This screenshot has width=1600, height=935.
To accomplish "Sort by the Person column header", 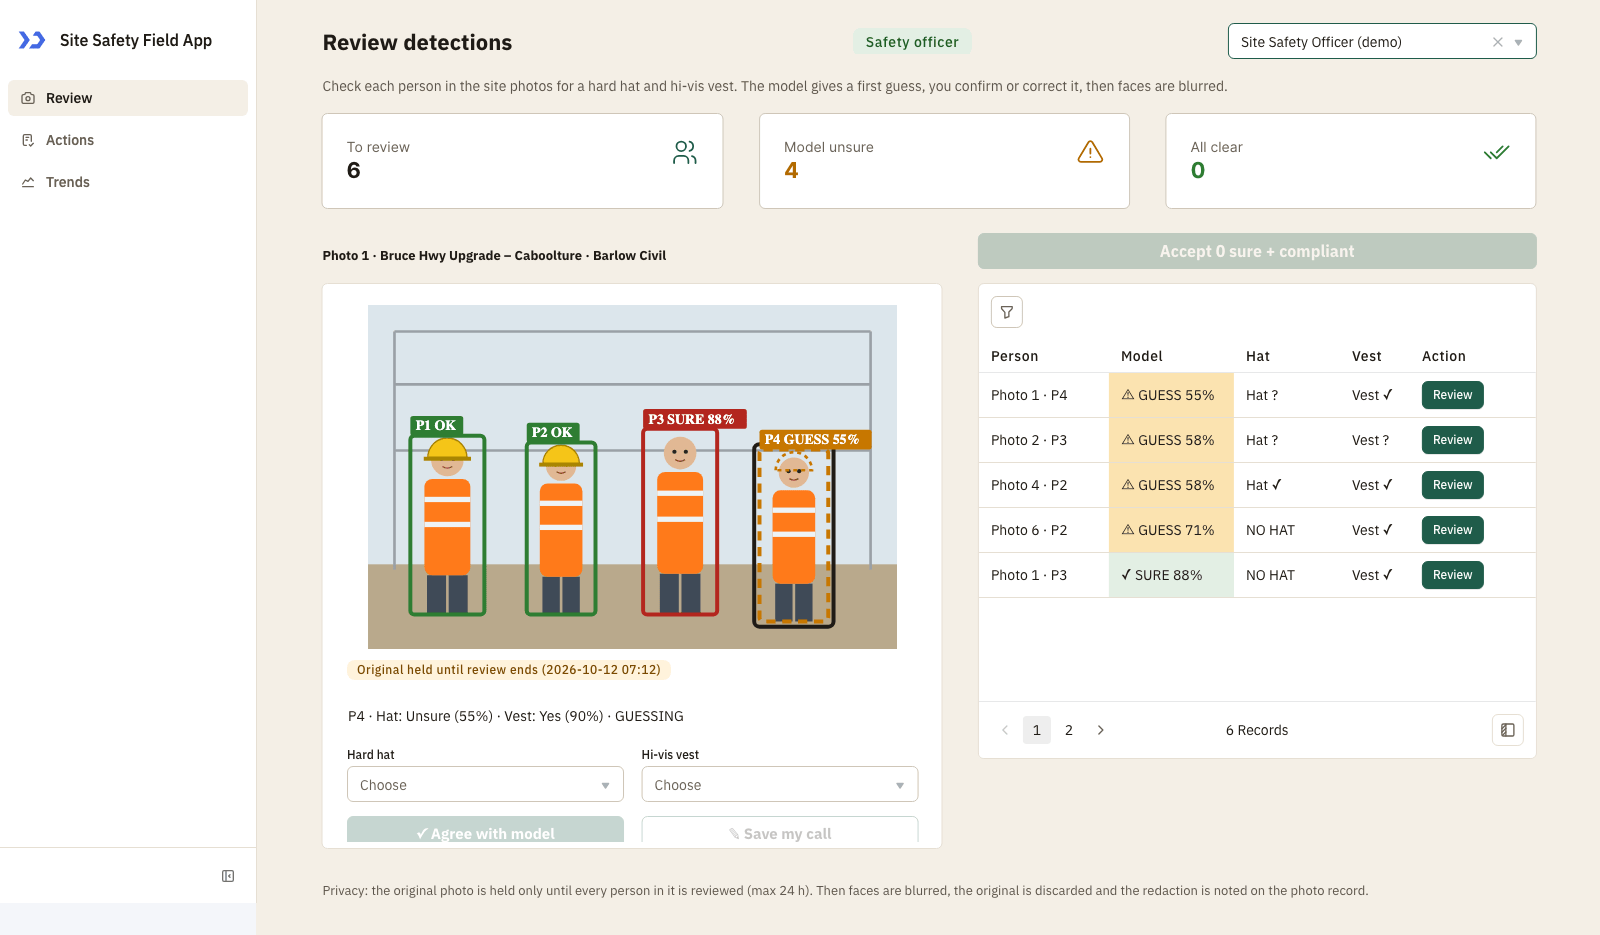I will coord(1015,356).
